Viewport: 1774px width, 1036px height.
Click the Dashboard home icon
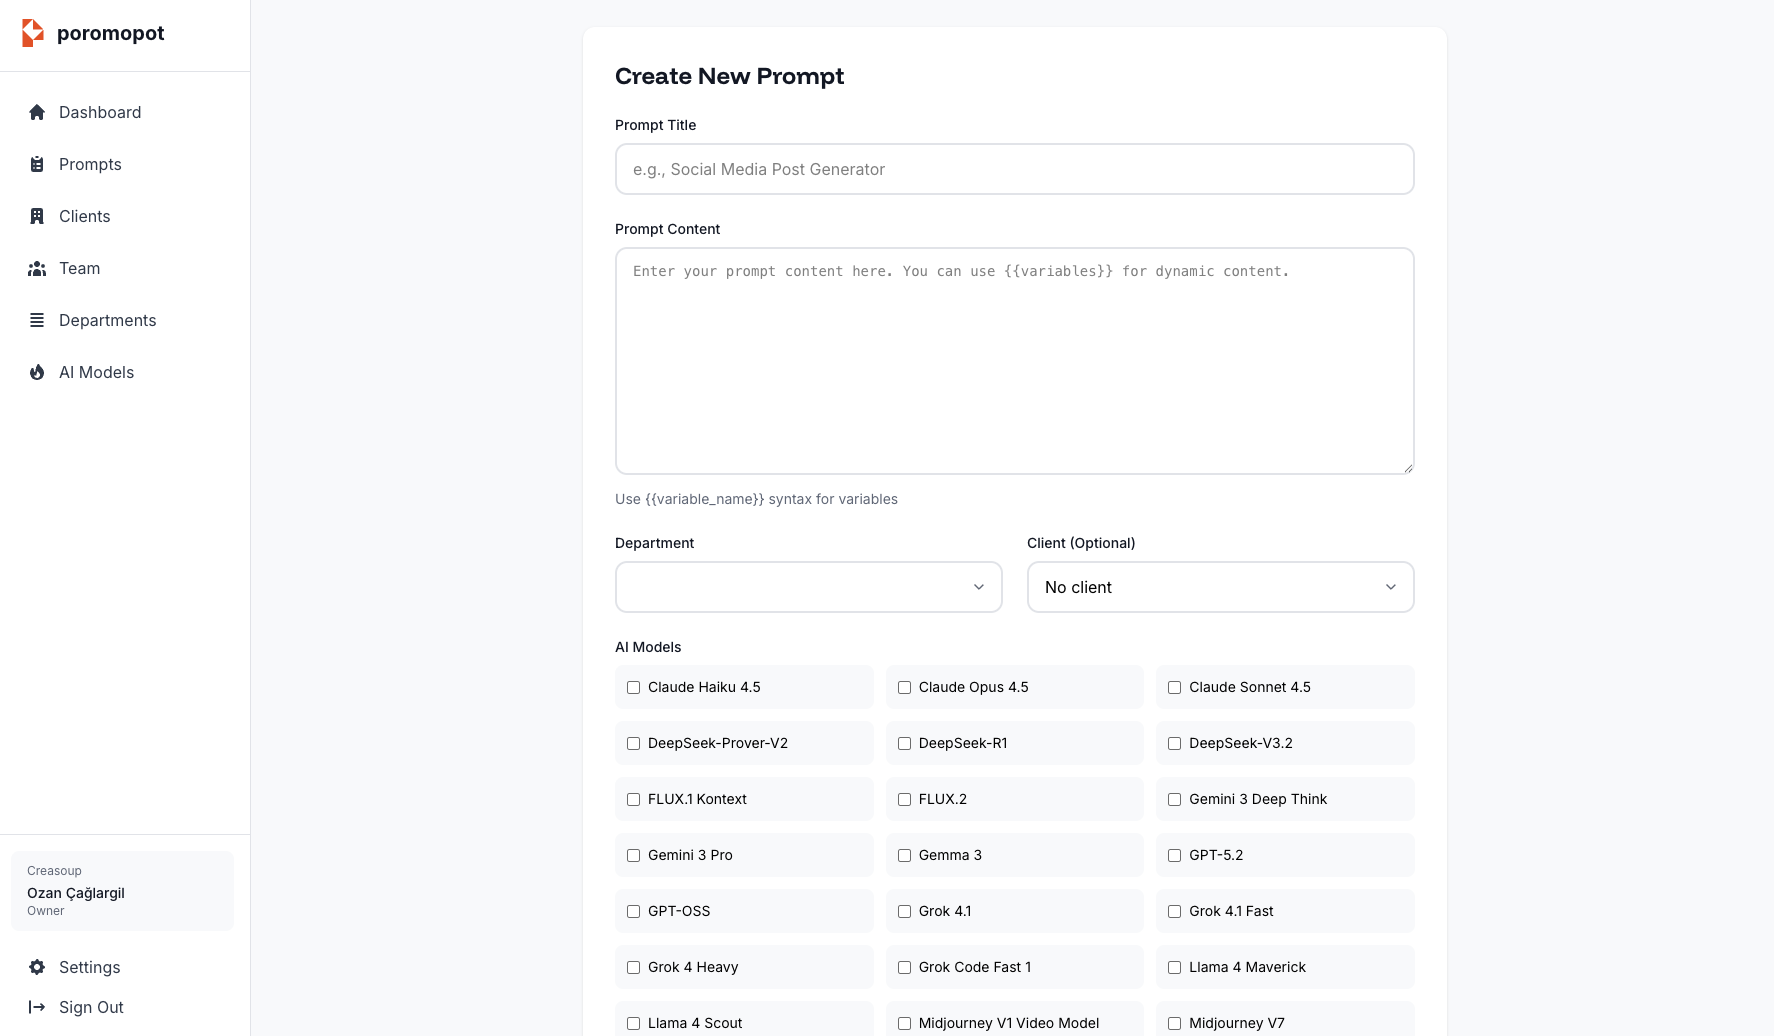[x=37, y=112]
